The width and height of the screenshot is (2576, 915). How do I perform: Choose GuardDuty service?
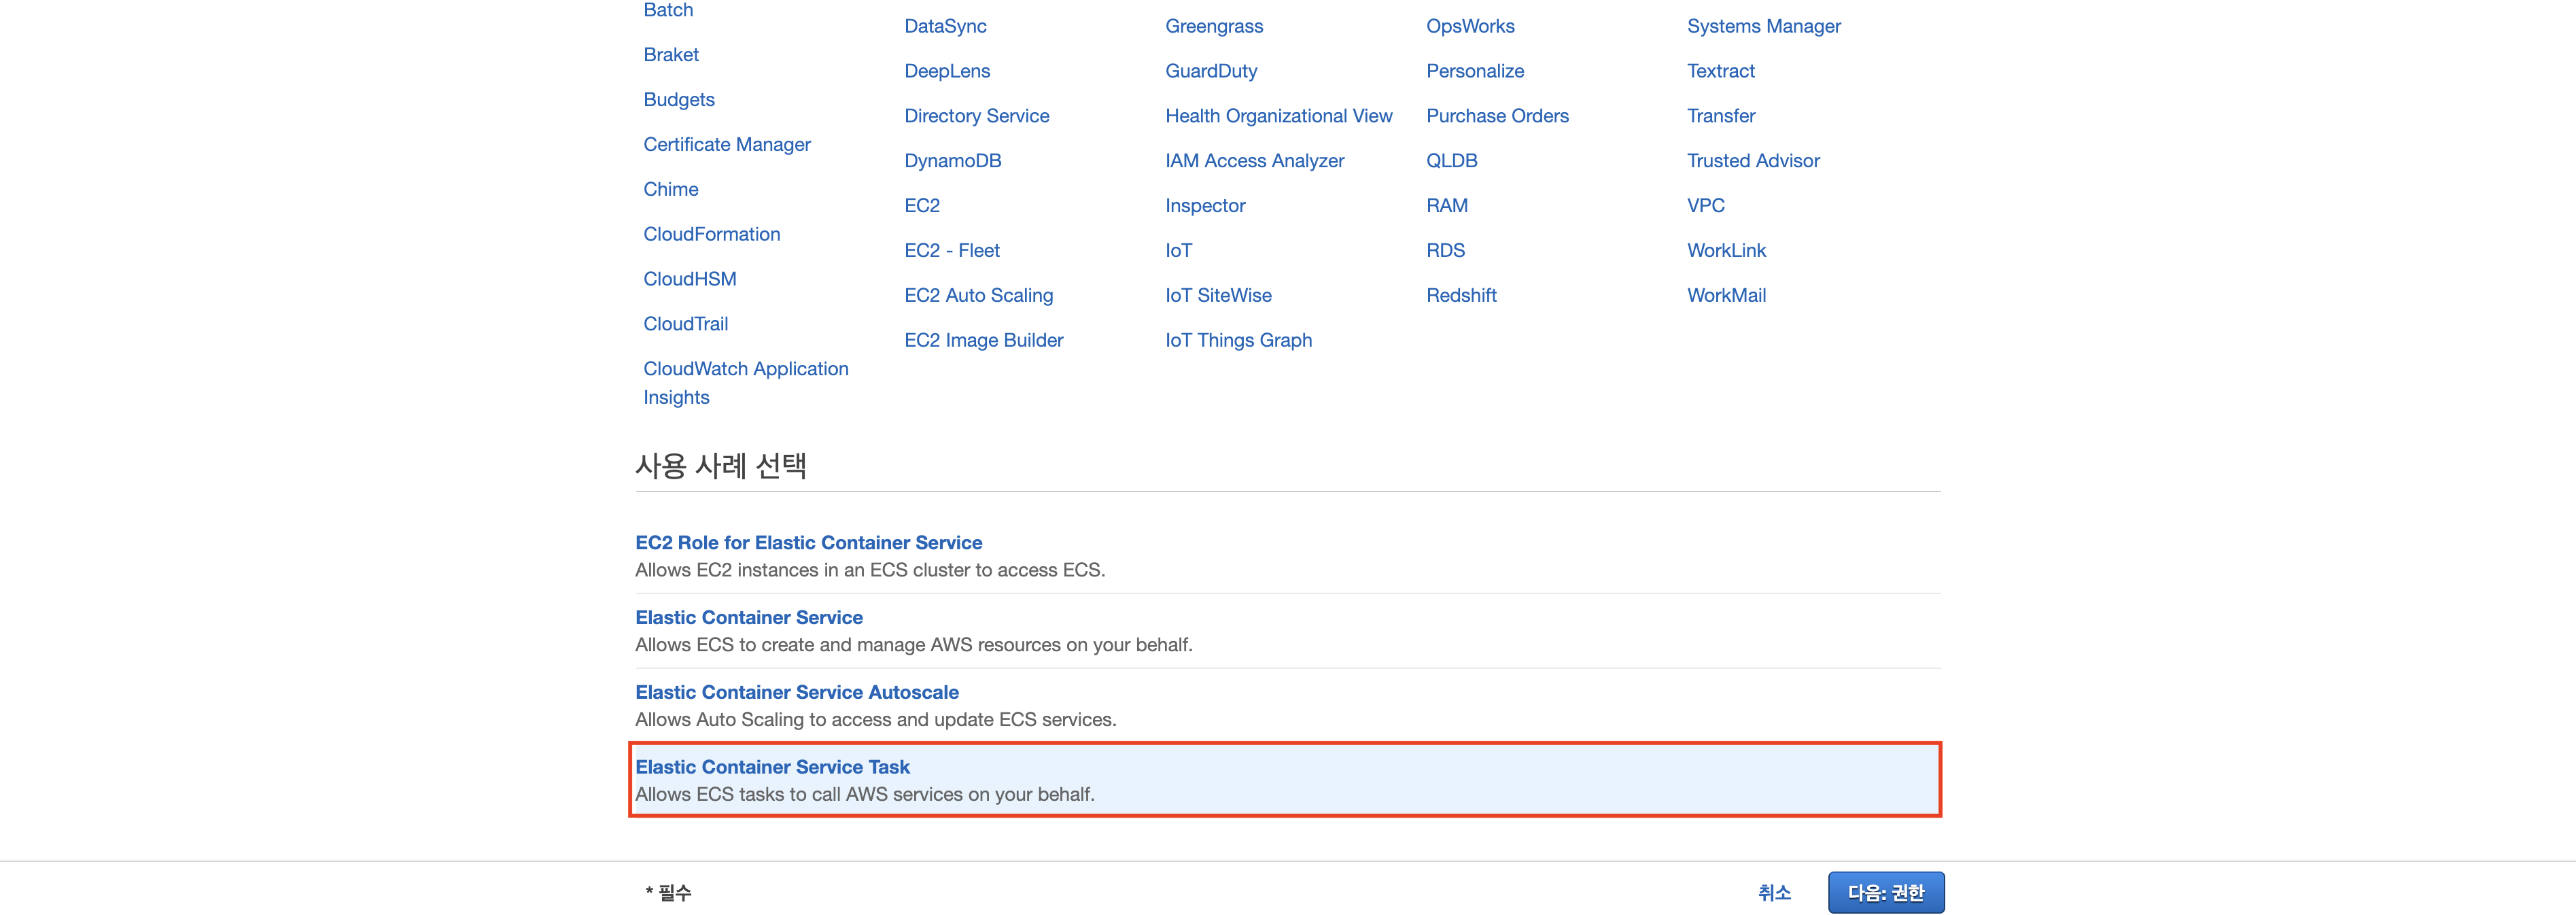[x=1211, y=72]
